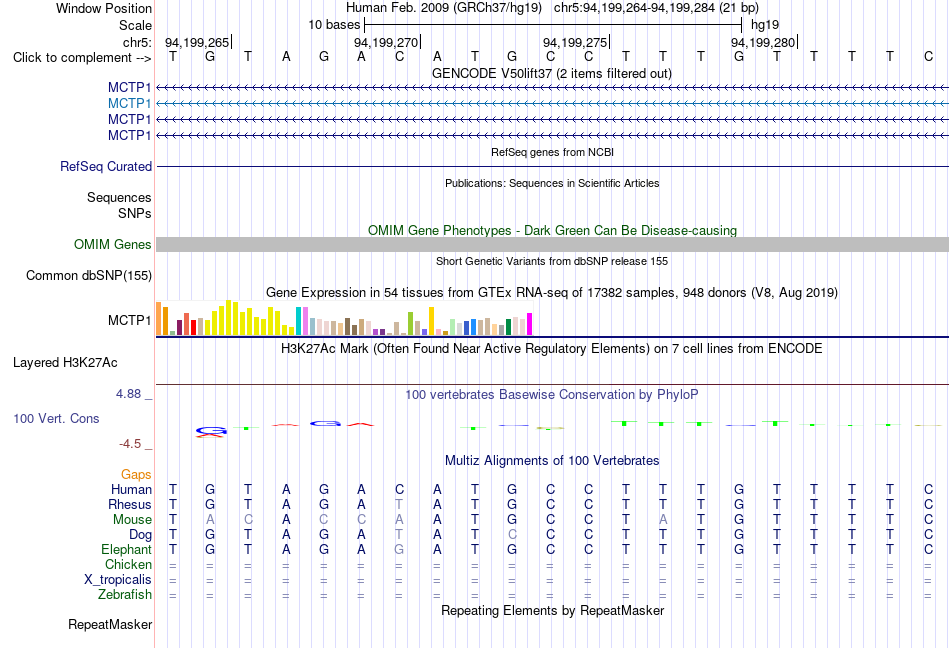Click 'Repeating Elements by RepeatMasker' title

[x=552, y=610]
